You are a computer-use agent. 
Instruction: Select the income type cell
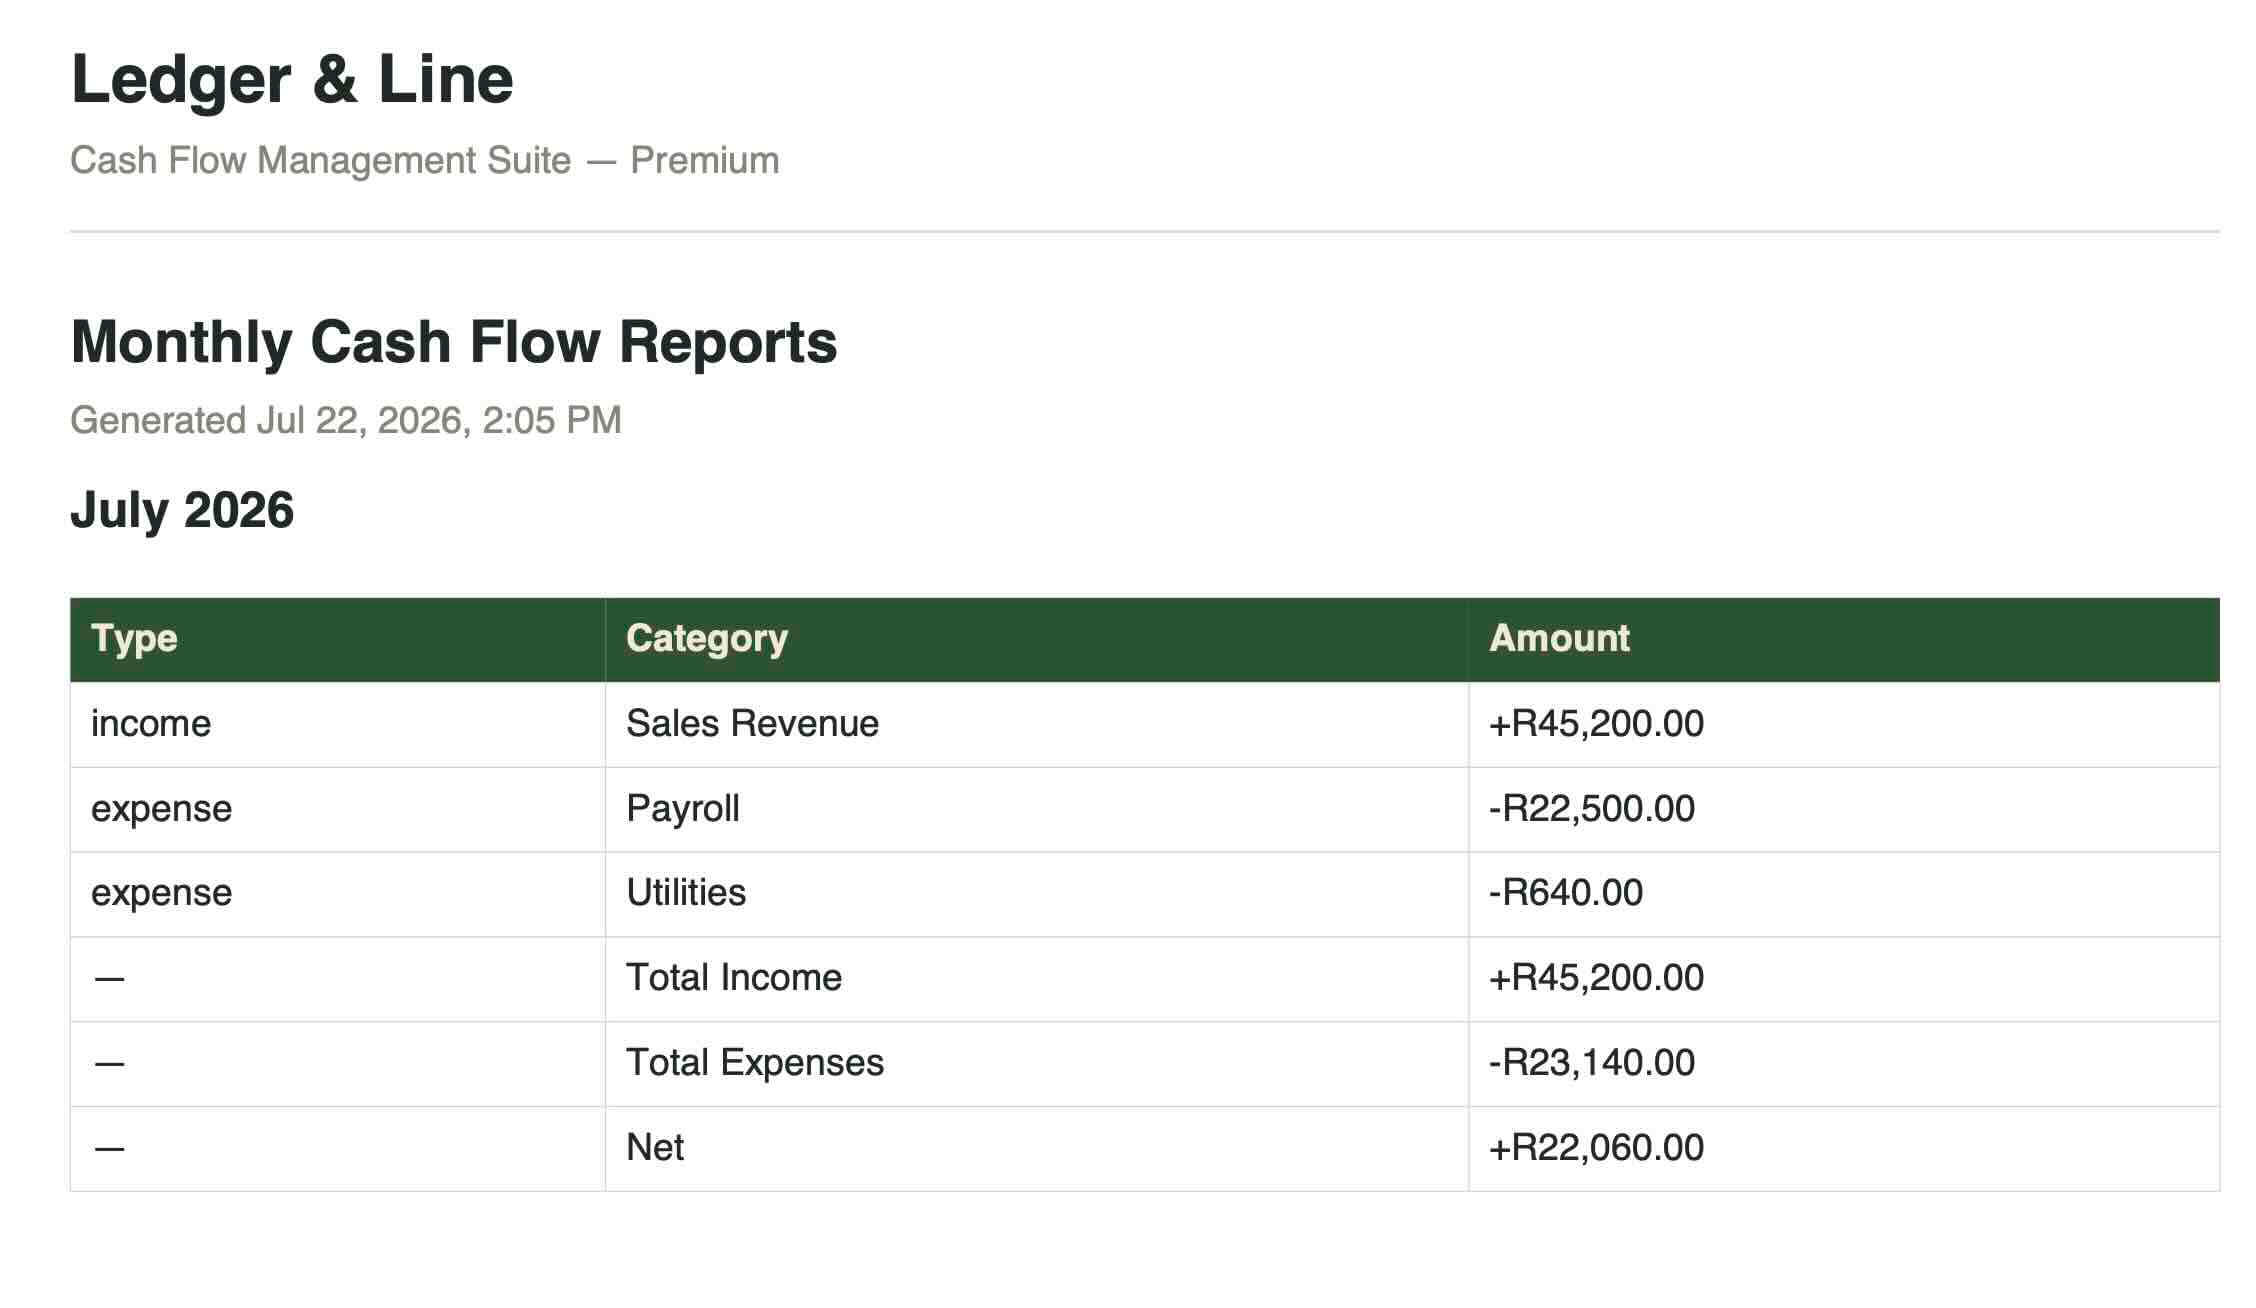[338, 724]
